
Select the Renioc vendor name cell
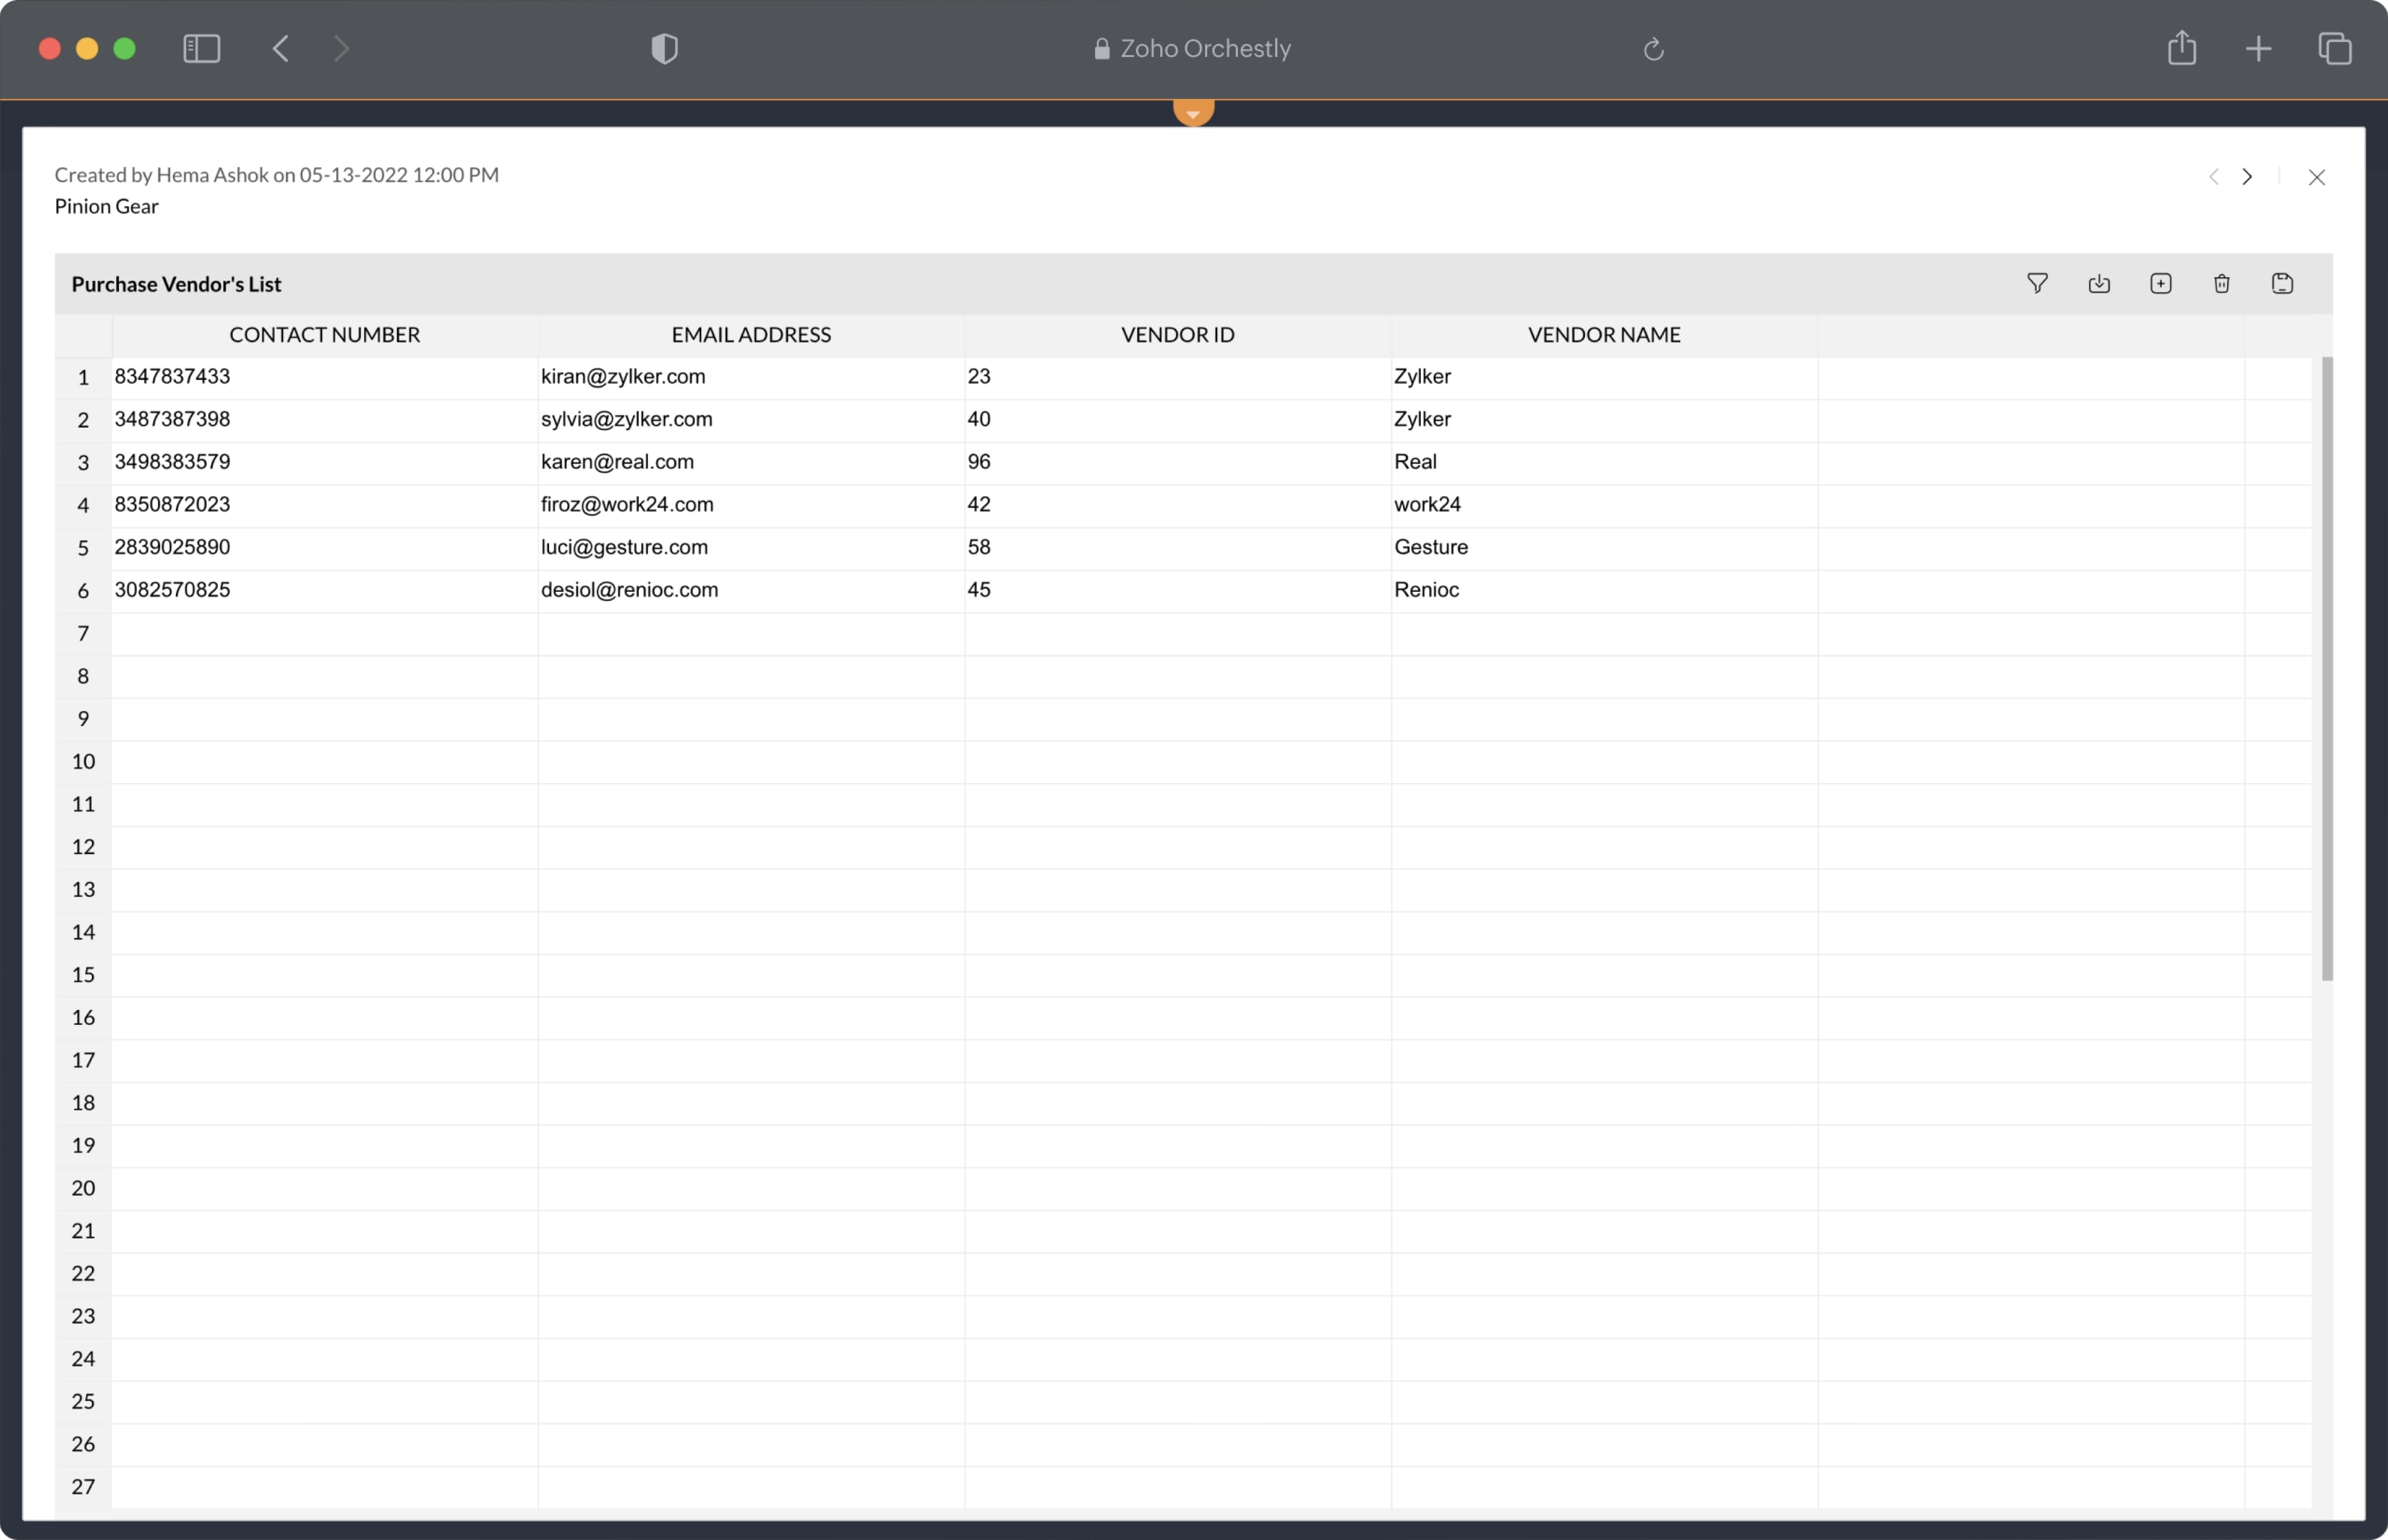1604,591
